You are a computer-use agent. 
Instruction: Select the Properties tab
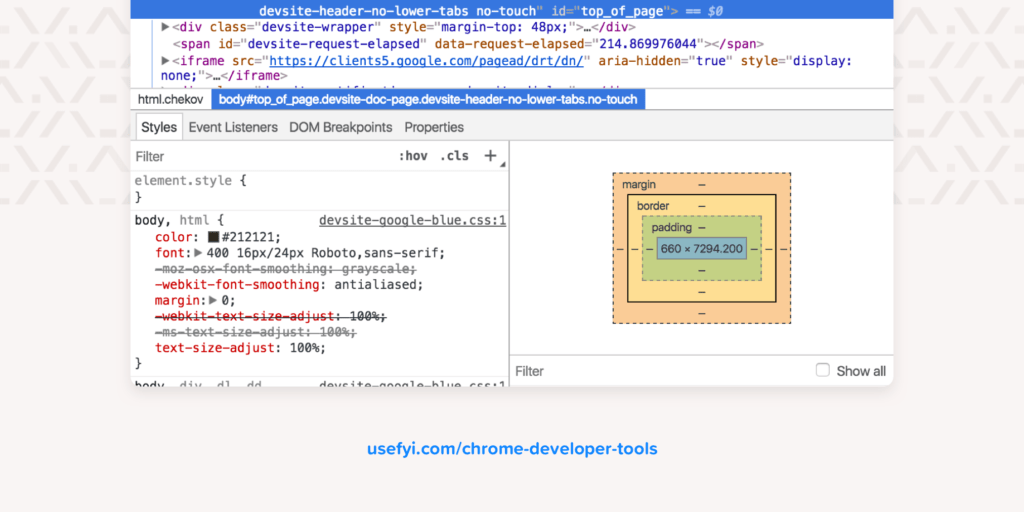(x=434, y=127)
